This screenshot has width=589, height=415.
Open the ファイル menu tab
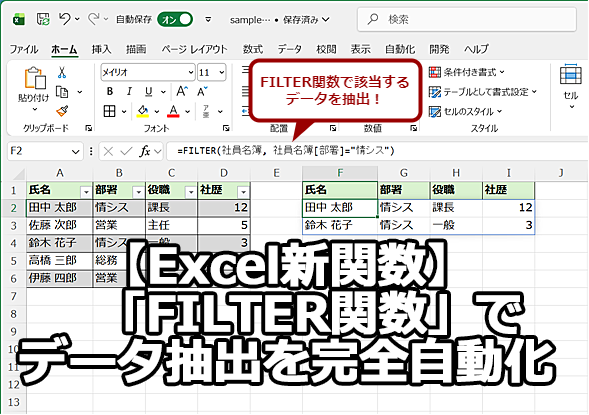pyautogui.click(x=24, y=49)
